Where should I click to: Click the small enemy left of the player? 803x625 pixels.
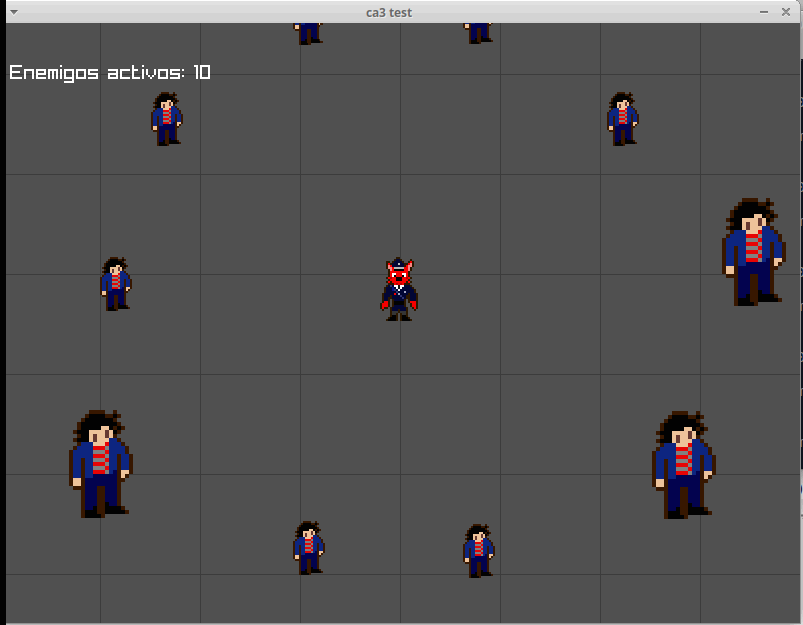pos(116,284)
